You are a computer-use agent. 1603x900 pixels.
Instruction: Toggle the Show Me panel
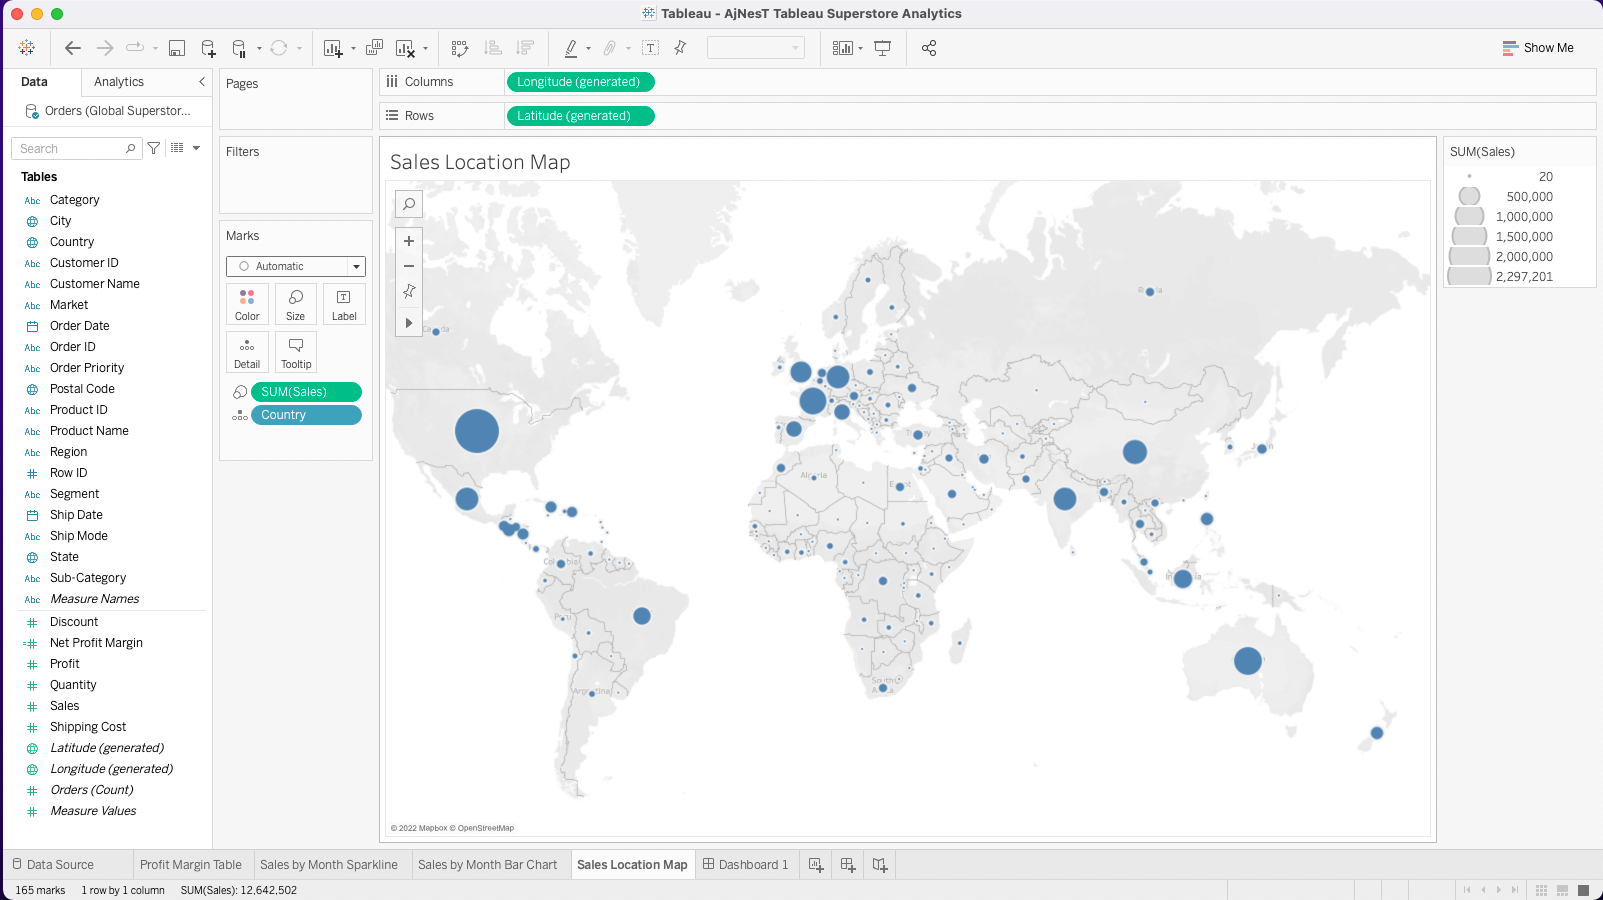[1538, 48]
